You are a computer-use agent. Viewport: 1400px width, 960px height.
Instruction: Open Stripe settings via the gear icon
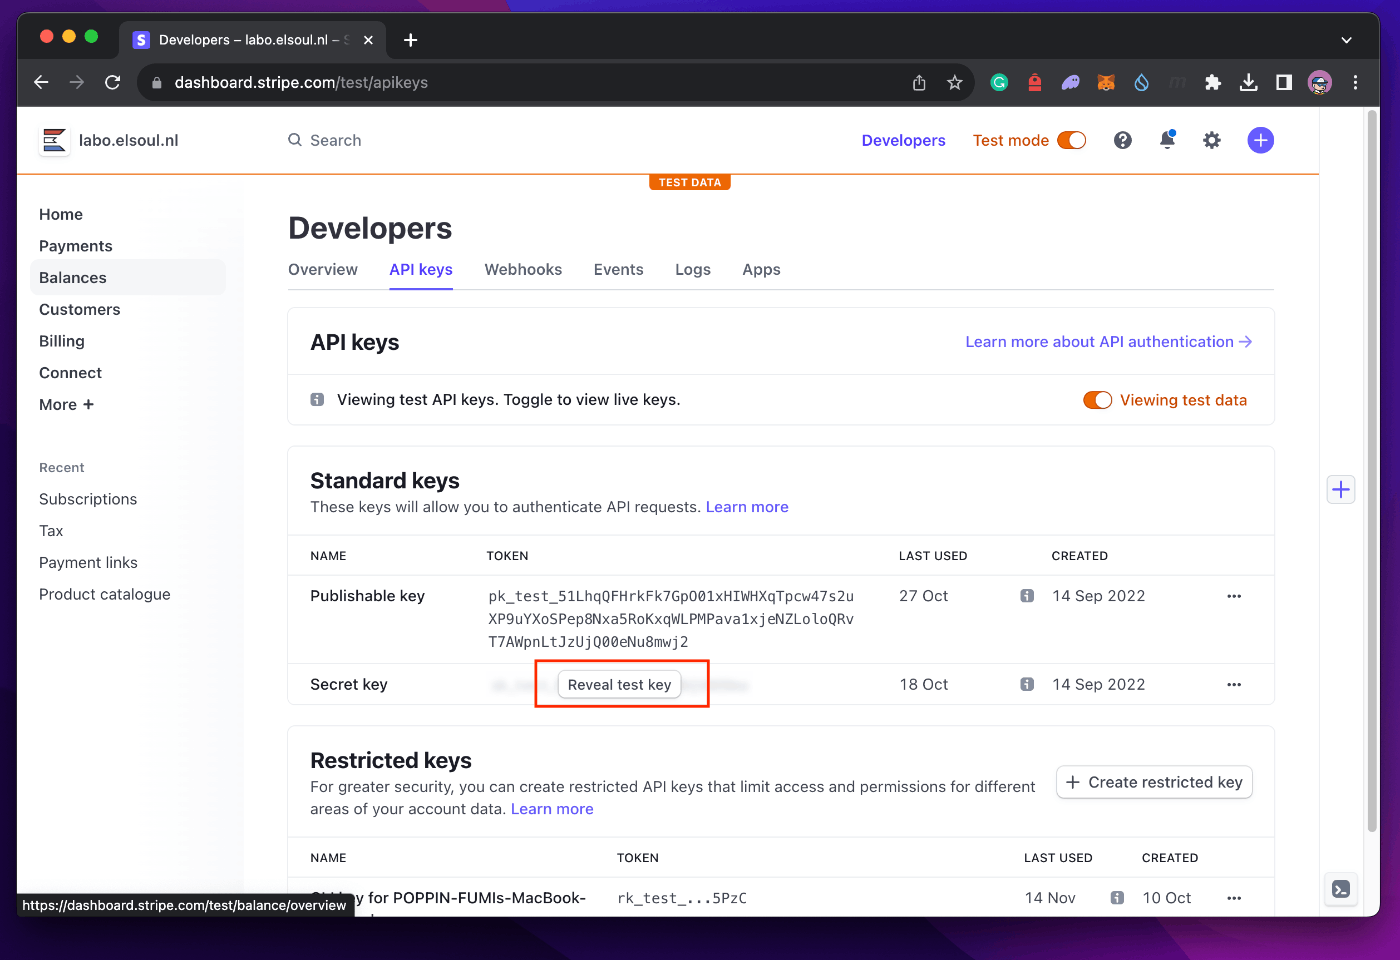tap(1211, 140)
